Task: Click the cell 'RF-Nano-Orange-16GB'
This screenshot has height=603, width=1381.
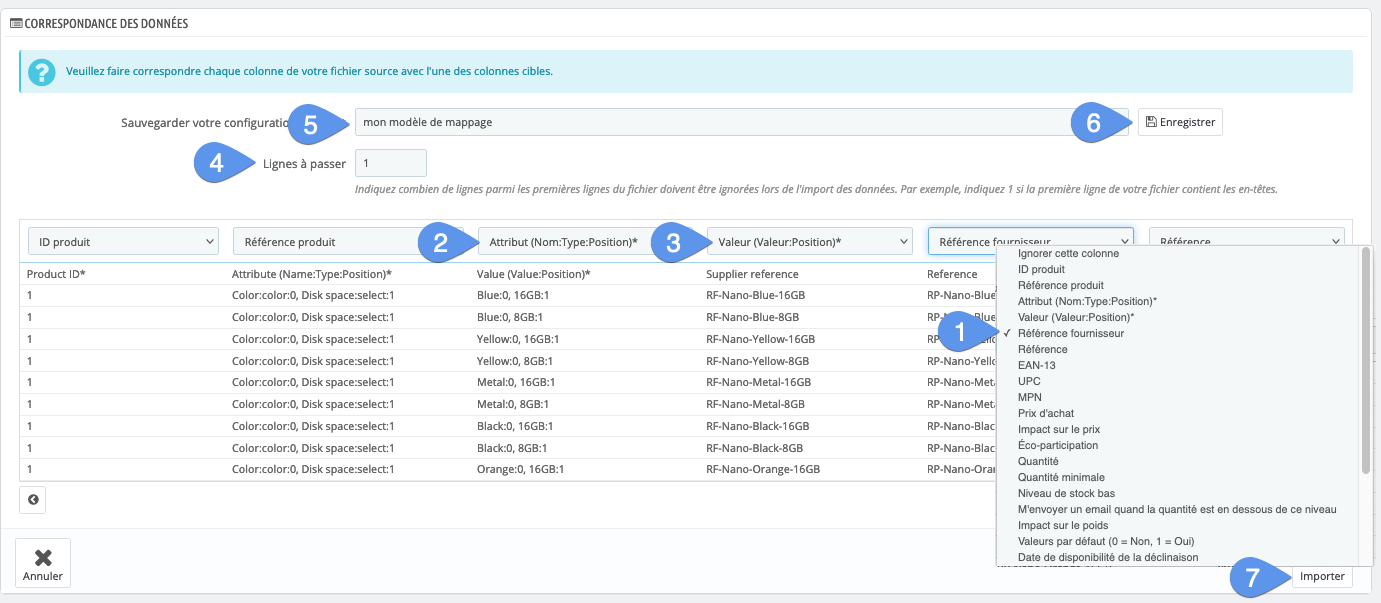Action: pyautogui.click(x=763, y=469)
